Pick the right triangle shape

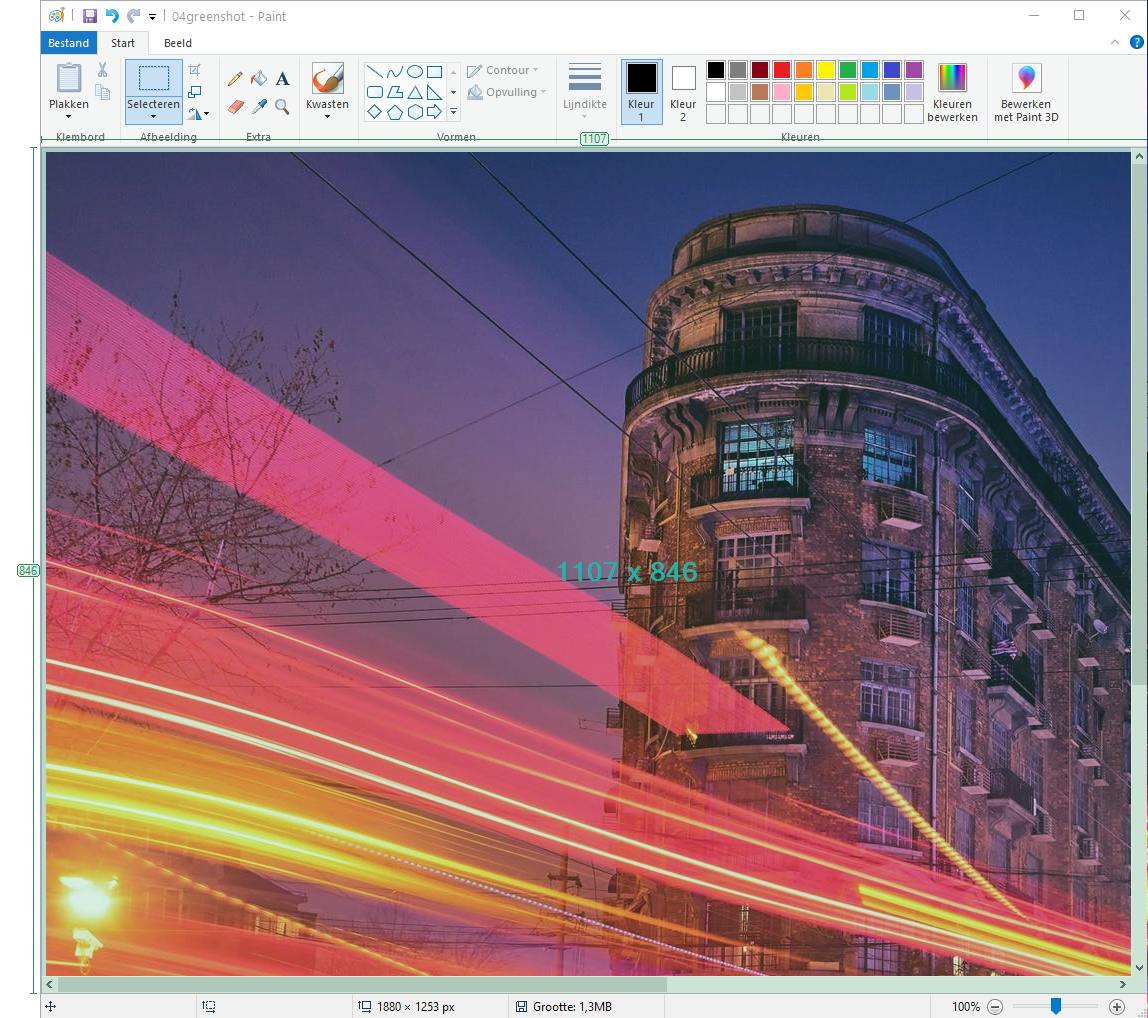click(x=434, y=92)
